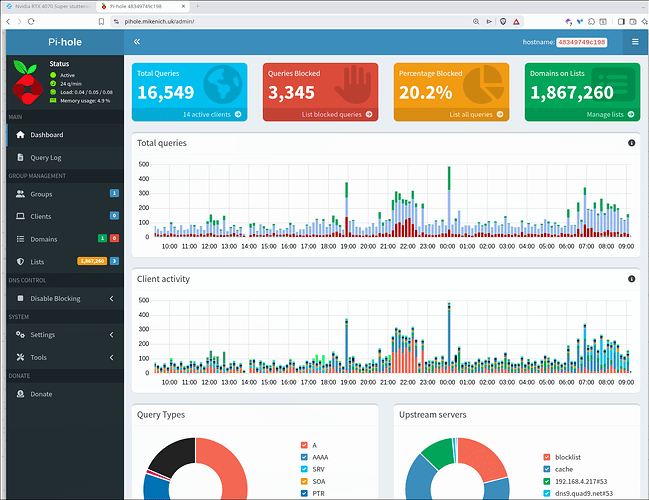Click the browser back arrow
649x500 pixels.
(x=8, y=22)
